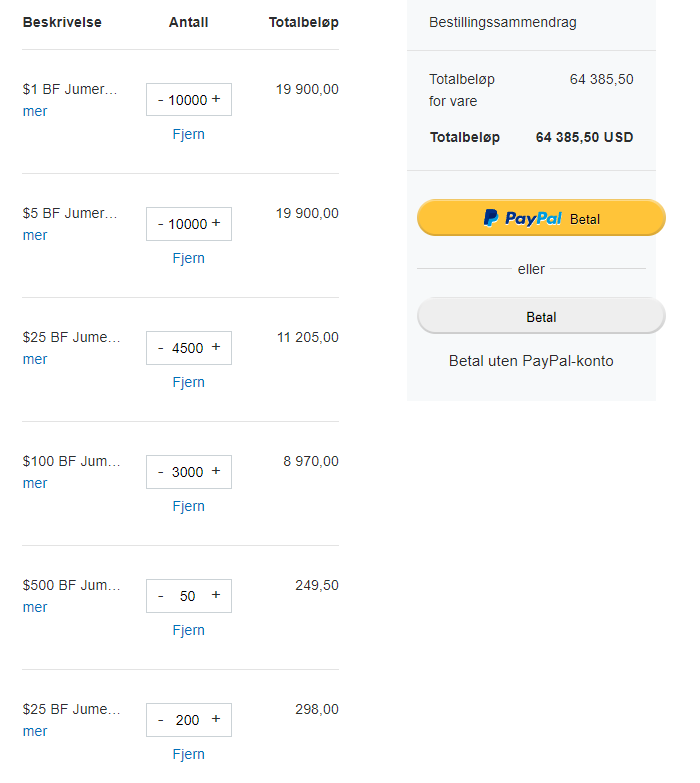Increase quantity of the 4500 item
This screenshot has width=700, height=783.
coord(216,347)
